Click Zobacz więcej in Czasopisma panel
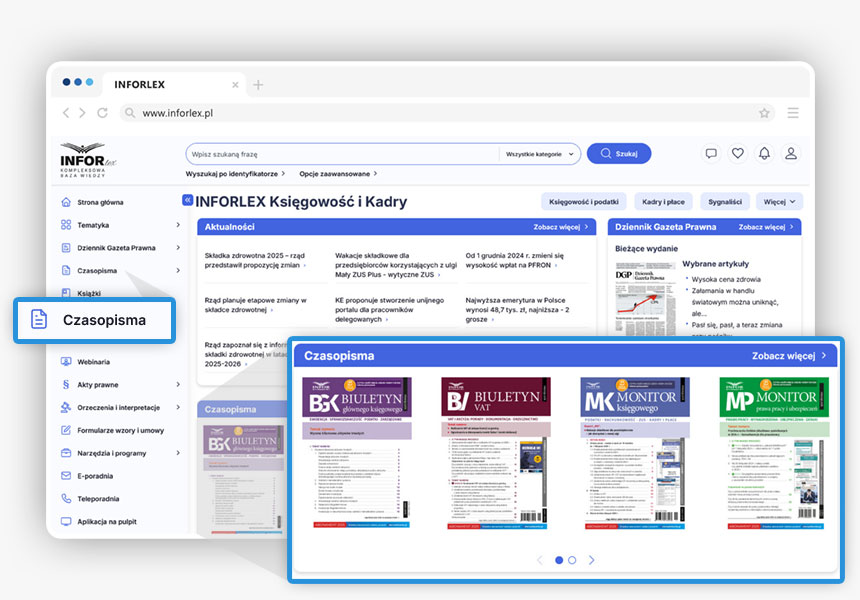Viewport: 860px width, 600px height. [x=792, y=355]
